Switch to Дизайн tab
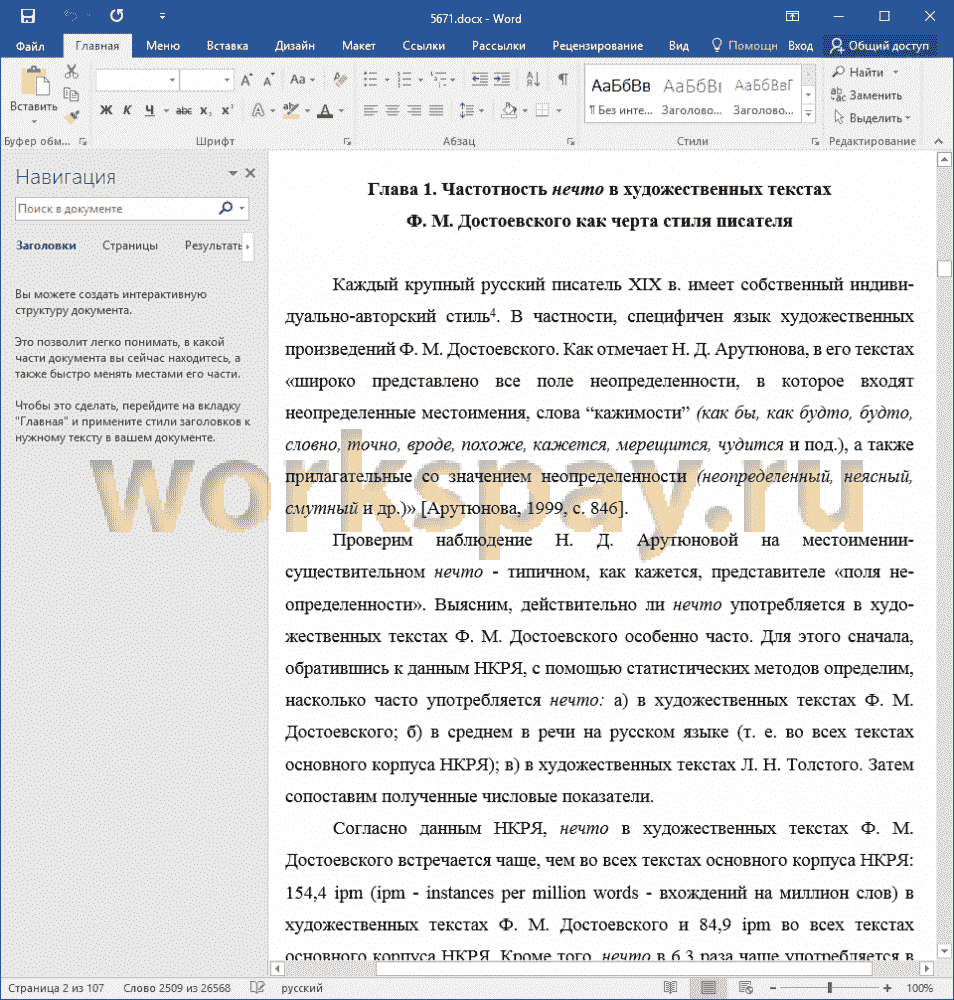 pos(295,46)
